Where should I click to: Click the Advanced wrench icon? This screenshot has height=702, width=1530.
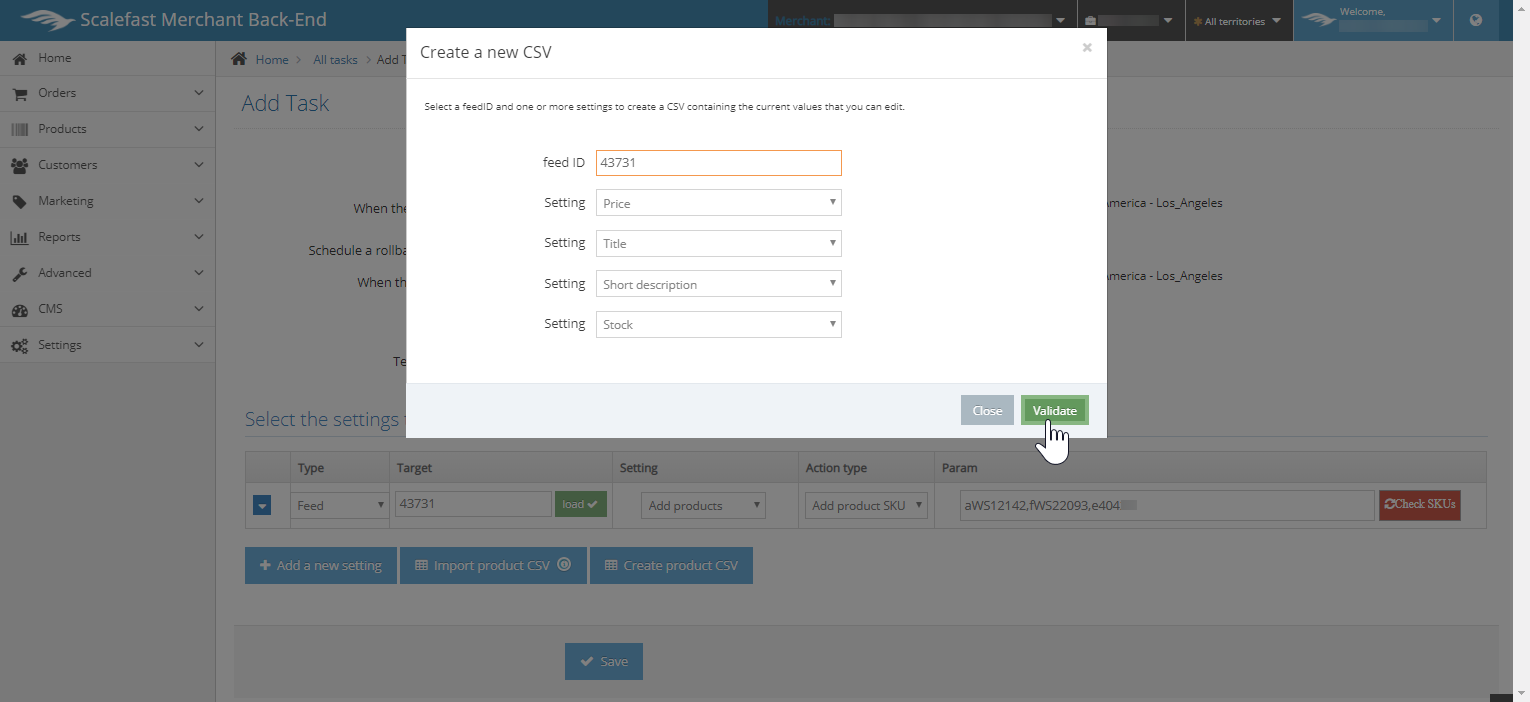click(19, 274)
